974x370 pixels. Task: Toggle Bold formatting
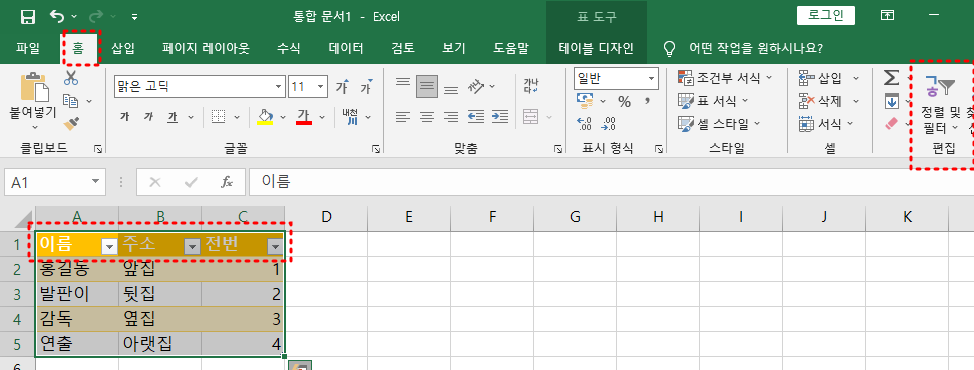tap(125, 117)
